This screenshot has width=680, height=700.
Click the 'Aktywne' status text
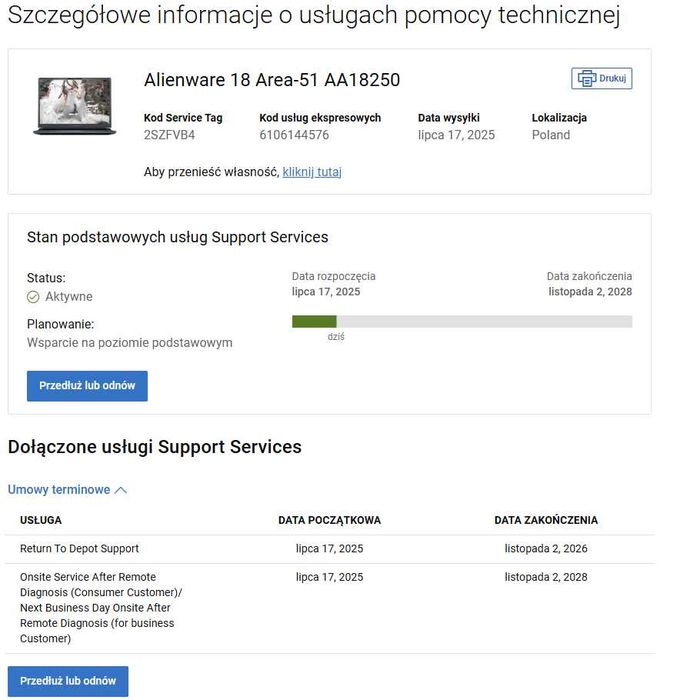[x=69, y=296]
